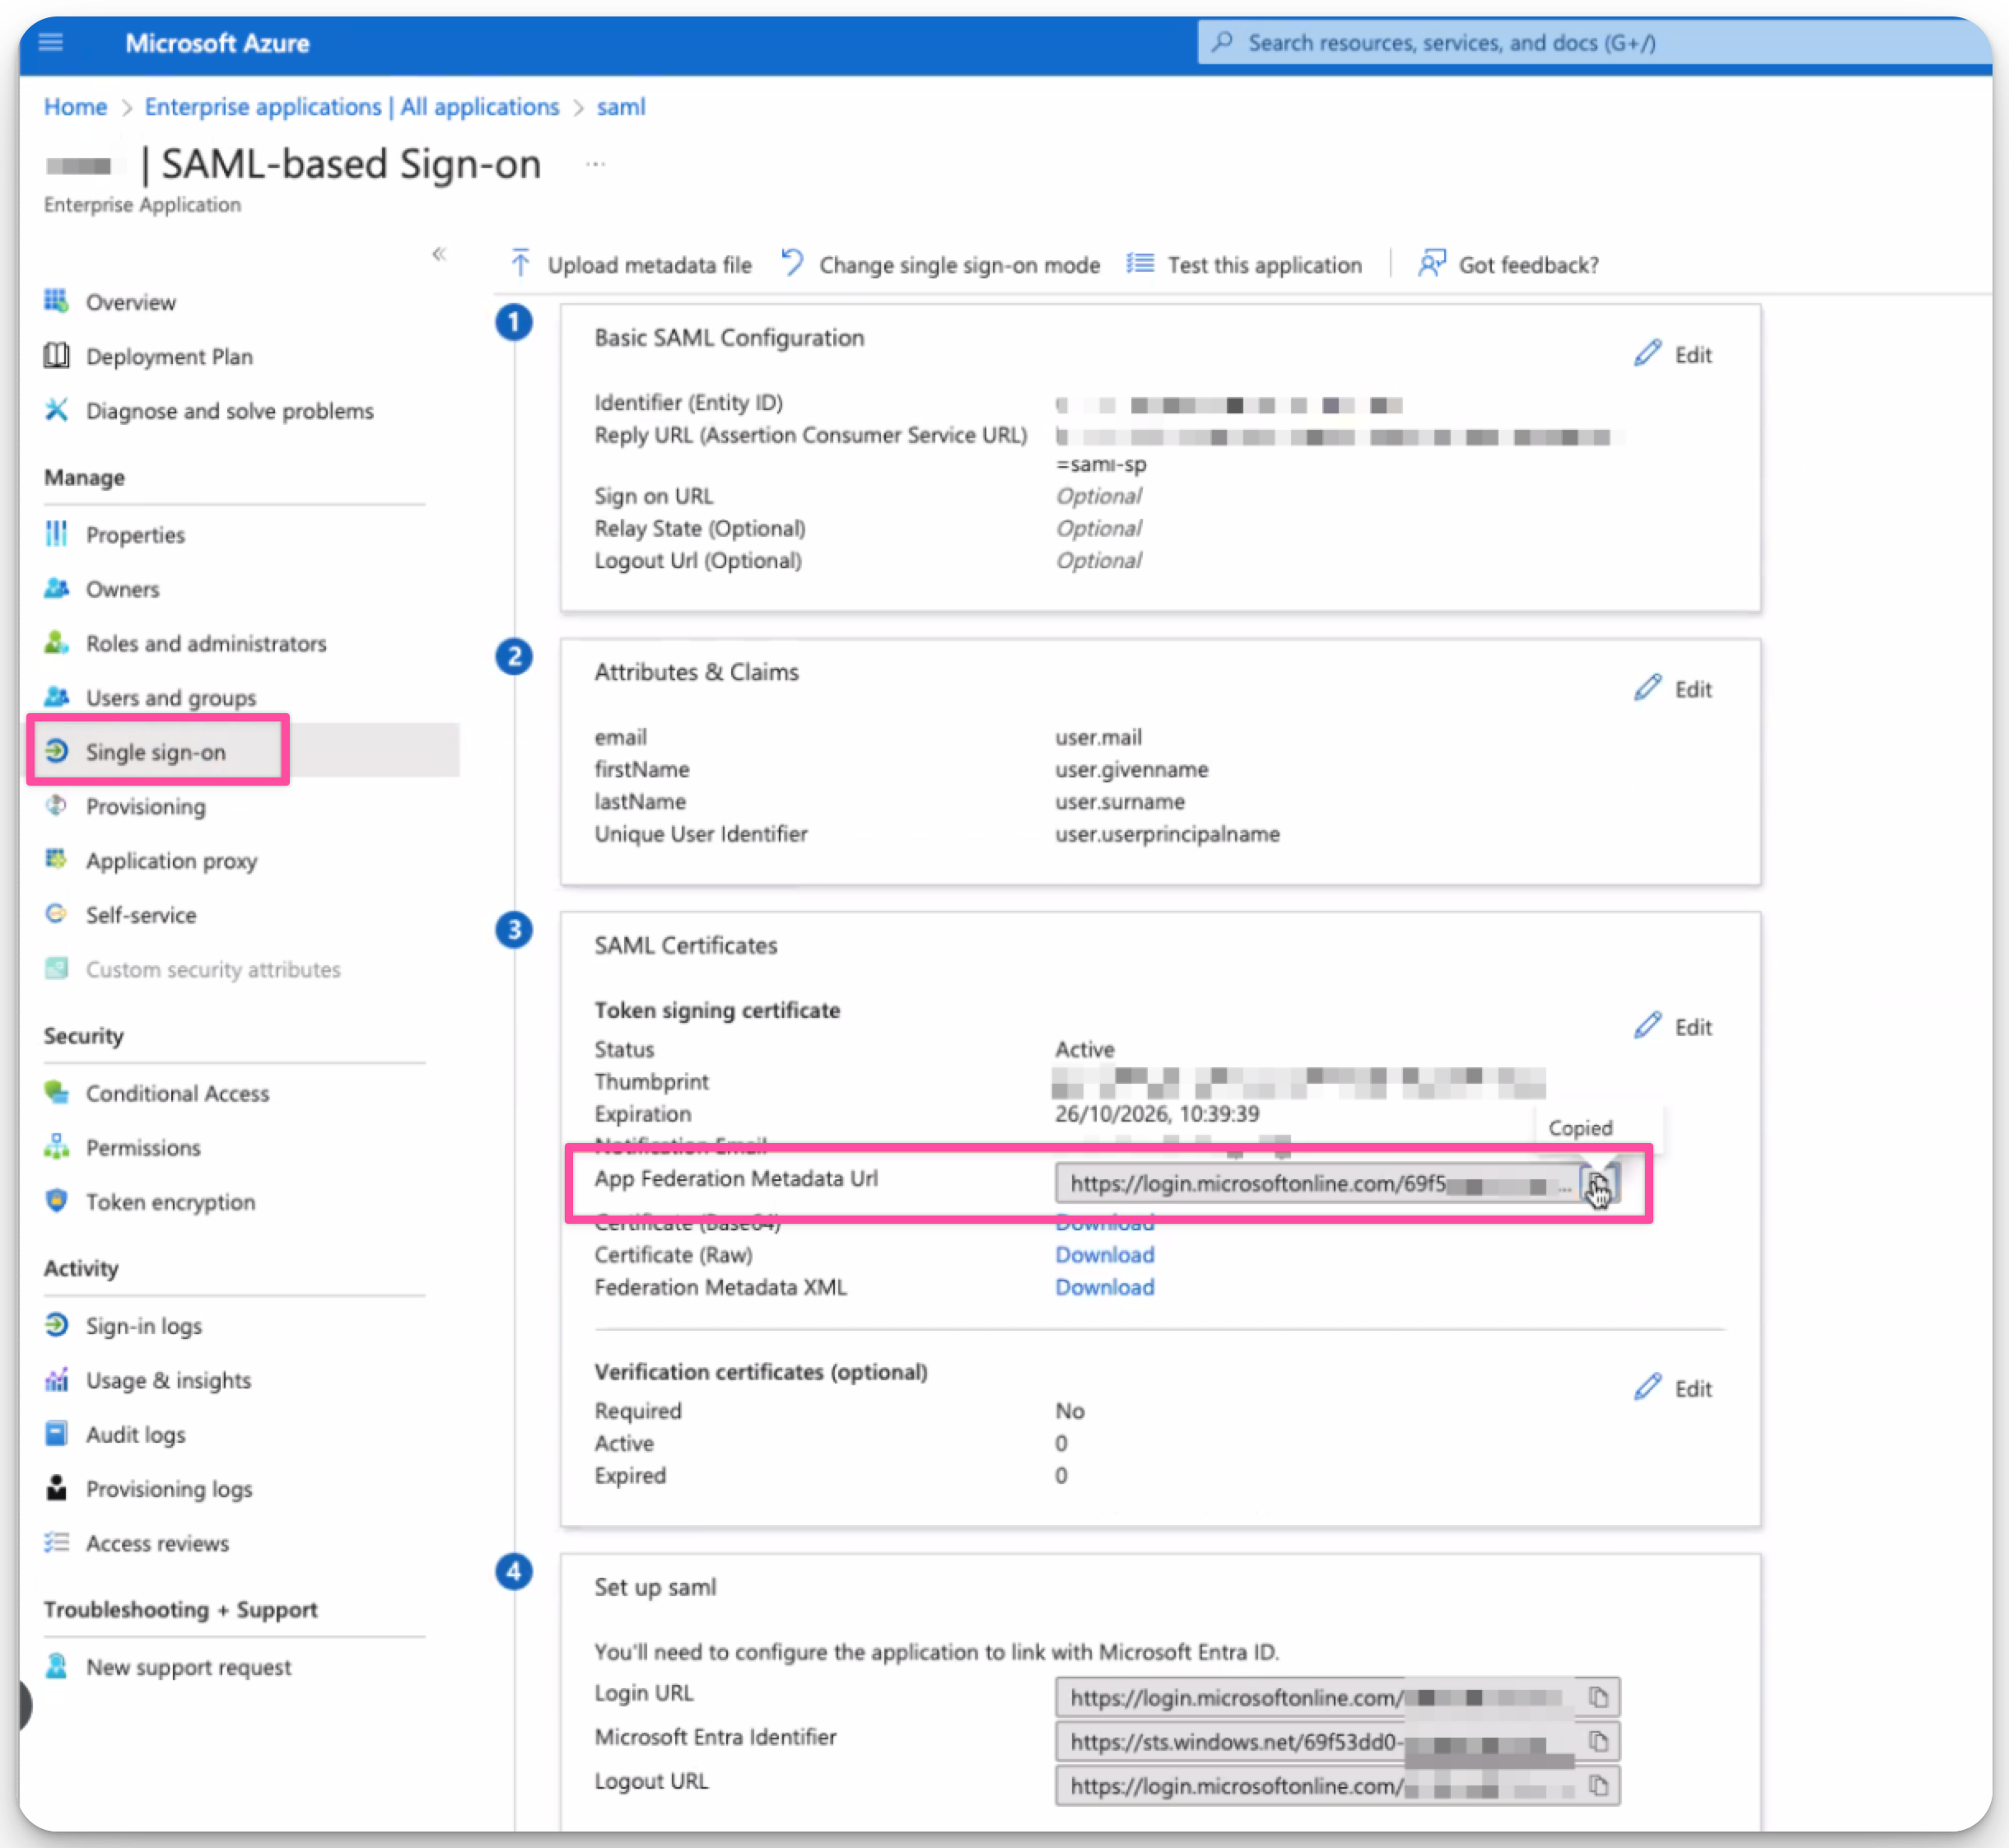Click the Permissions hierarchy icon

pyautogui.click(x=57, y=1146)
